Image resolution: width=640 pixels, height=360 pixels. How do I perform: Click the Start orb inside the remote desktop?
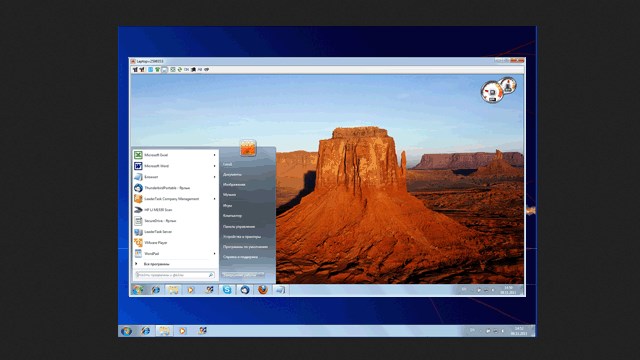[138, 290]
